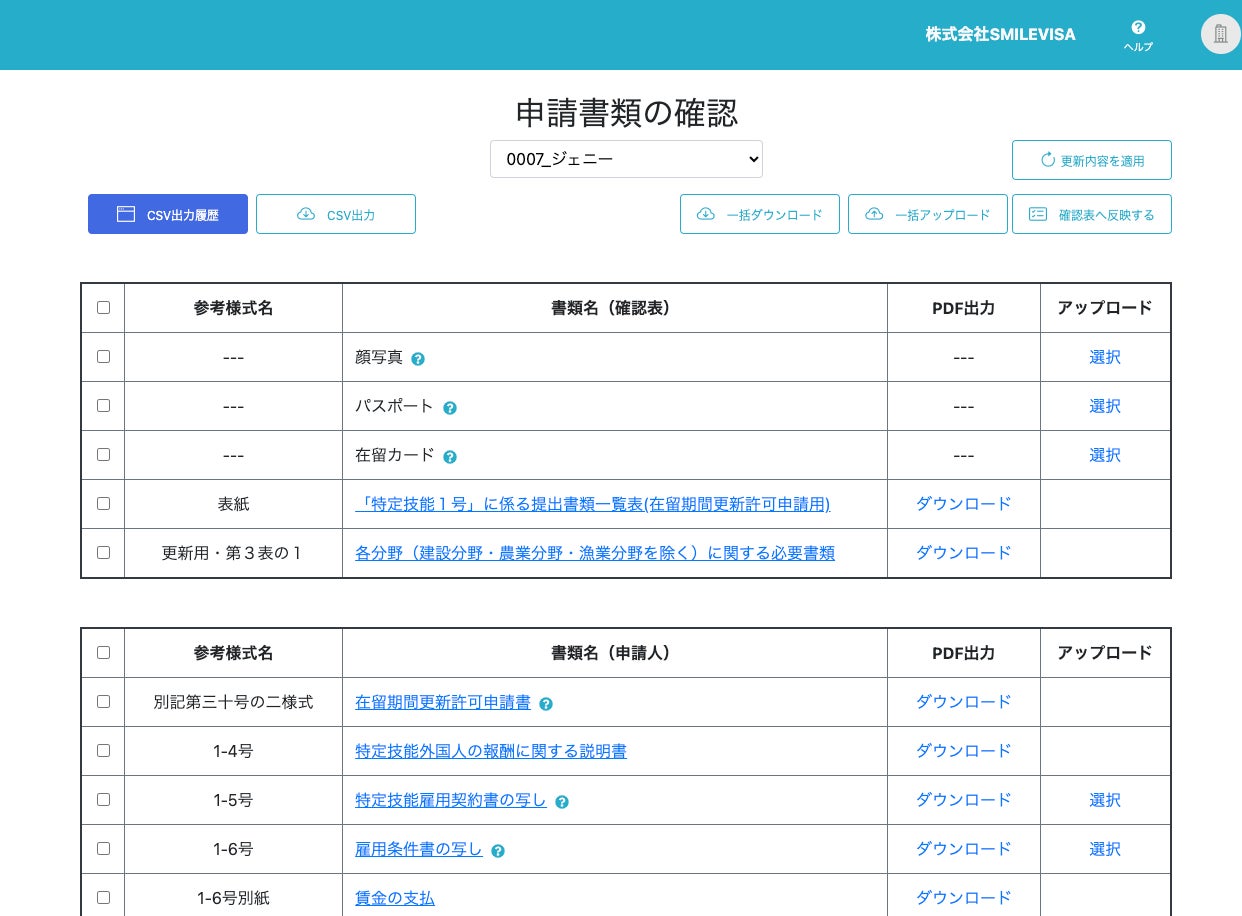Click help icon beside 在留カード
The image size is (1242, 916).
click(x=450, y=457)
